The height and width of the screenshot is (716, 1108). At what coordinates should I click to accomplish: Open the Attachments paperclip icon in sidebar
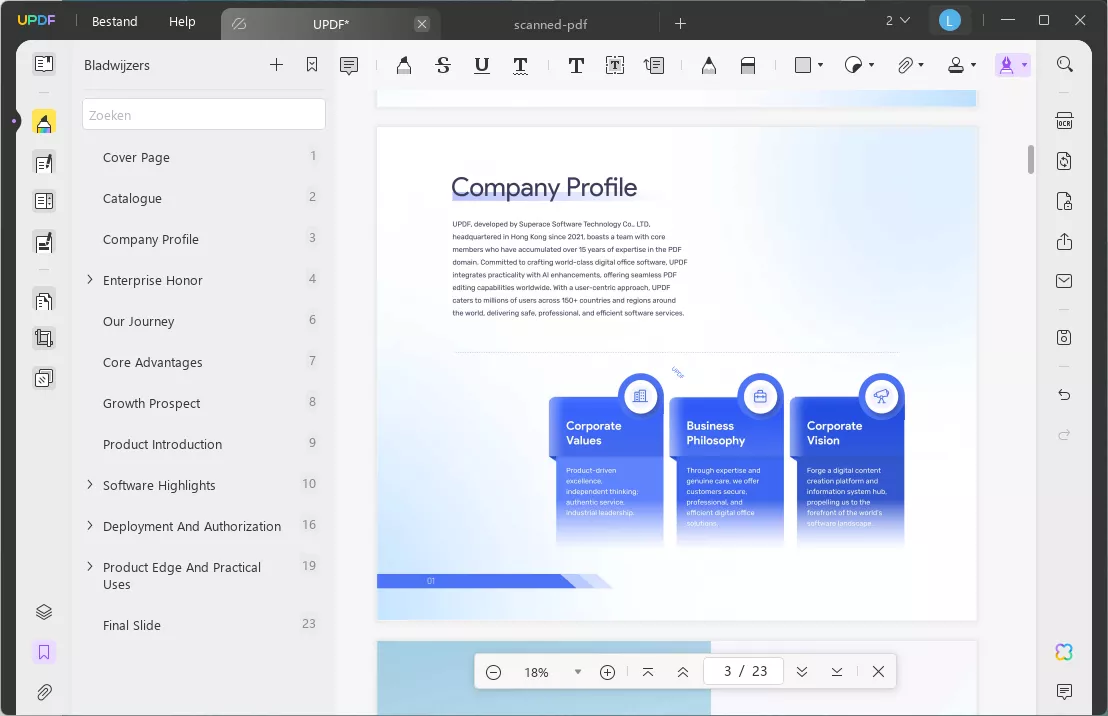point(44,692)
